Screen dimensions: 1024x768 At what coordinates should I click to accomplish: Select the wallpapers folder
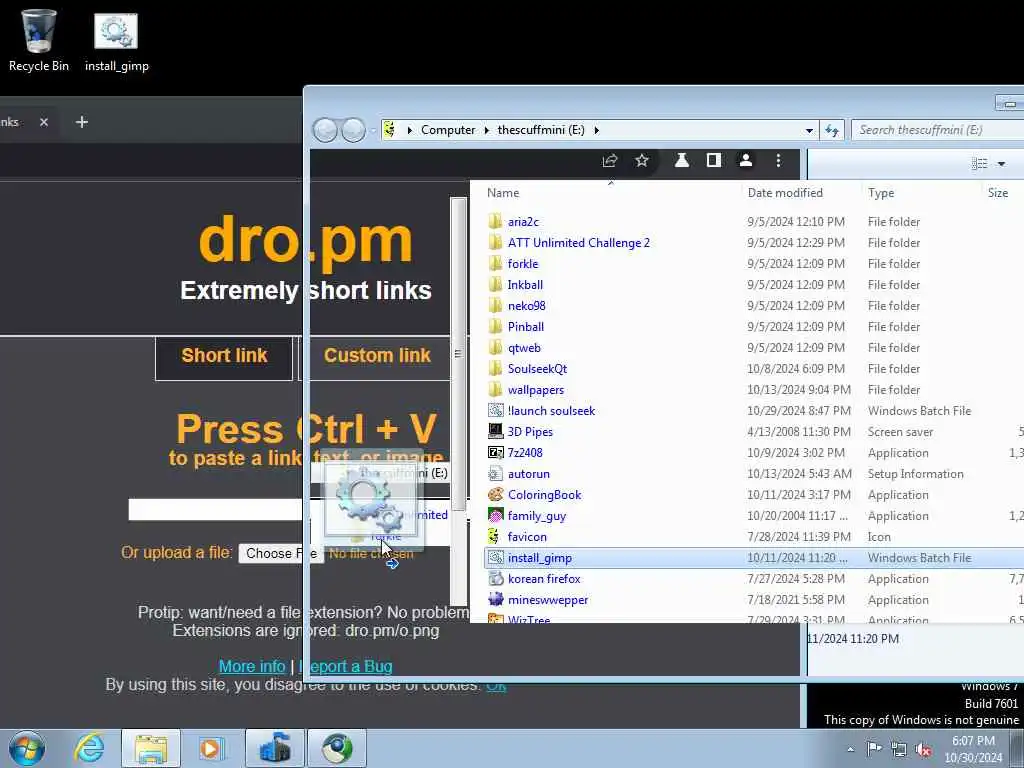click(536, 390)
